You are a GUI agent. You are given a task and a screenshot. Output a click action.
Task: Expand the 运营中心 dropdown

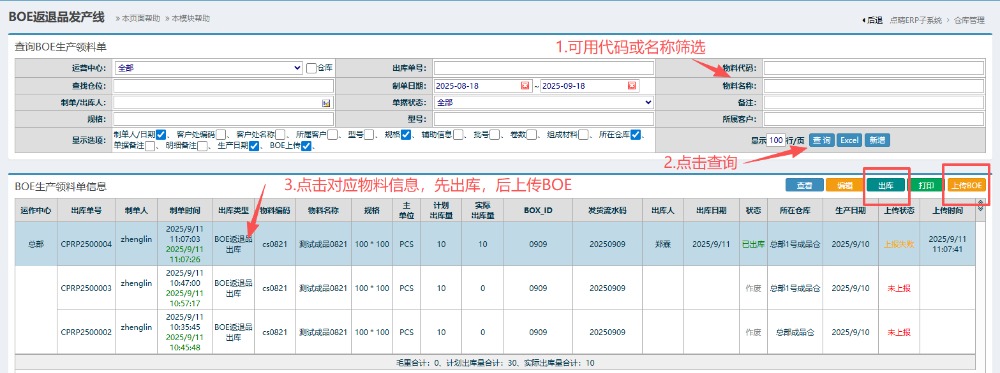[x=208, y=68]
